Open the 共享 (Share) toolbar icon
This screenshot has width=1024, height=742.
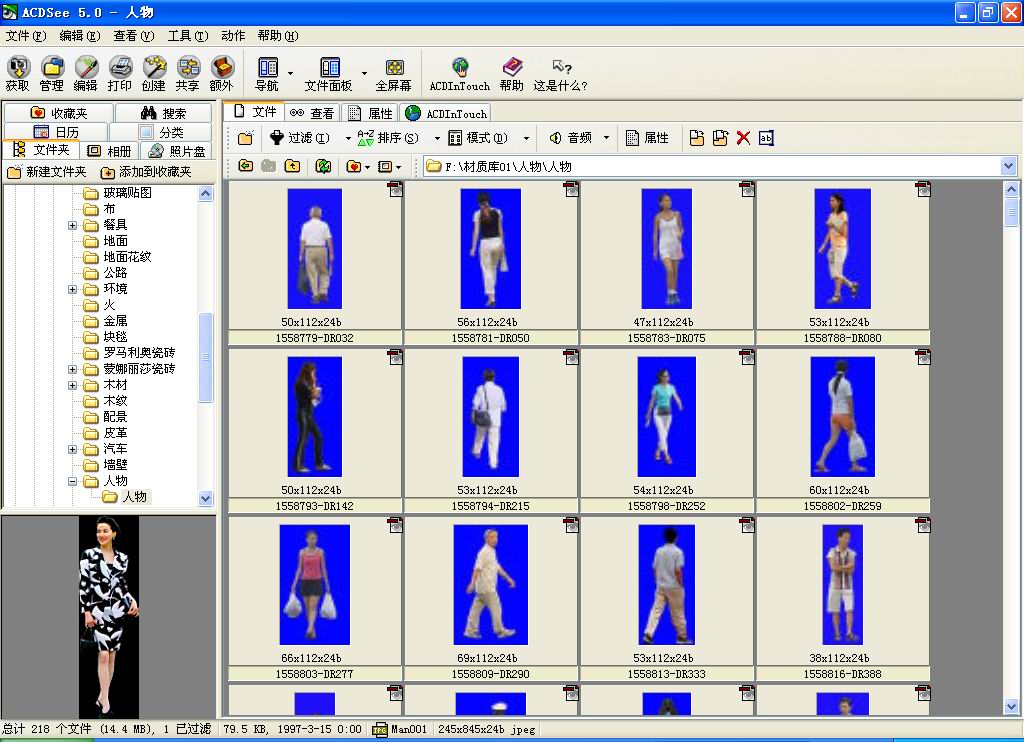click(x=187, y=74)
